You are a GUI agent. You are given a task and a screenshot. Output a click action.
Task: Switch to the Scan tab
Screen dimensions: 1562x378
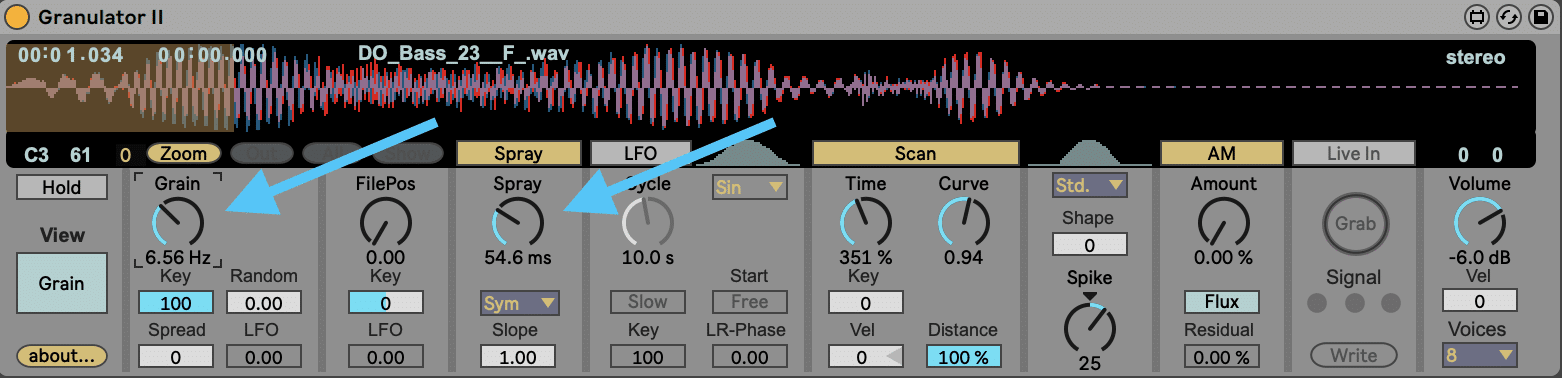click(915, 153)
